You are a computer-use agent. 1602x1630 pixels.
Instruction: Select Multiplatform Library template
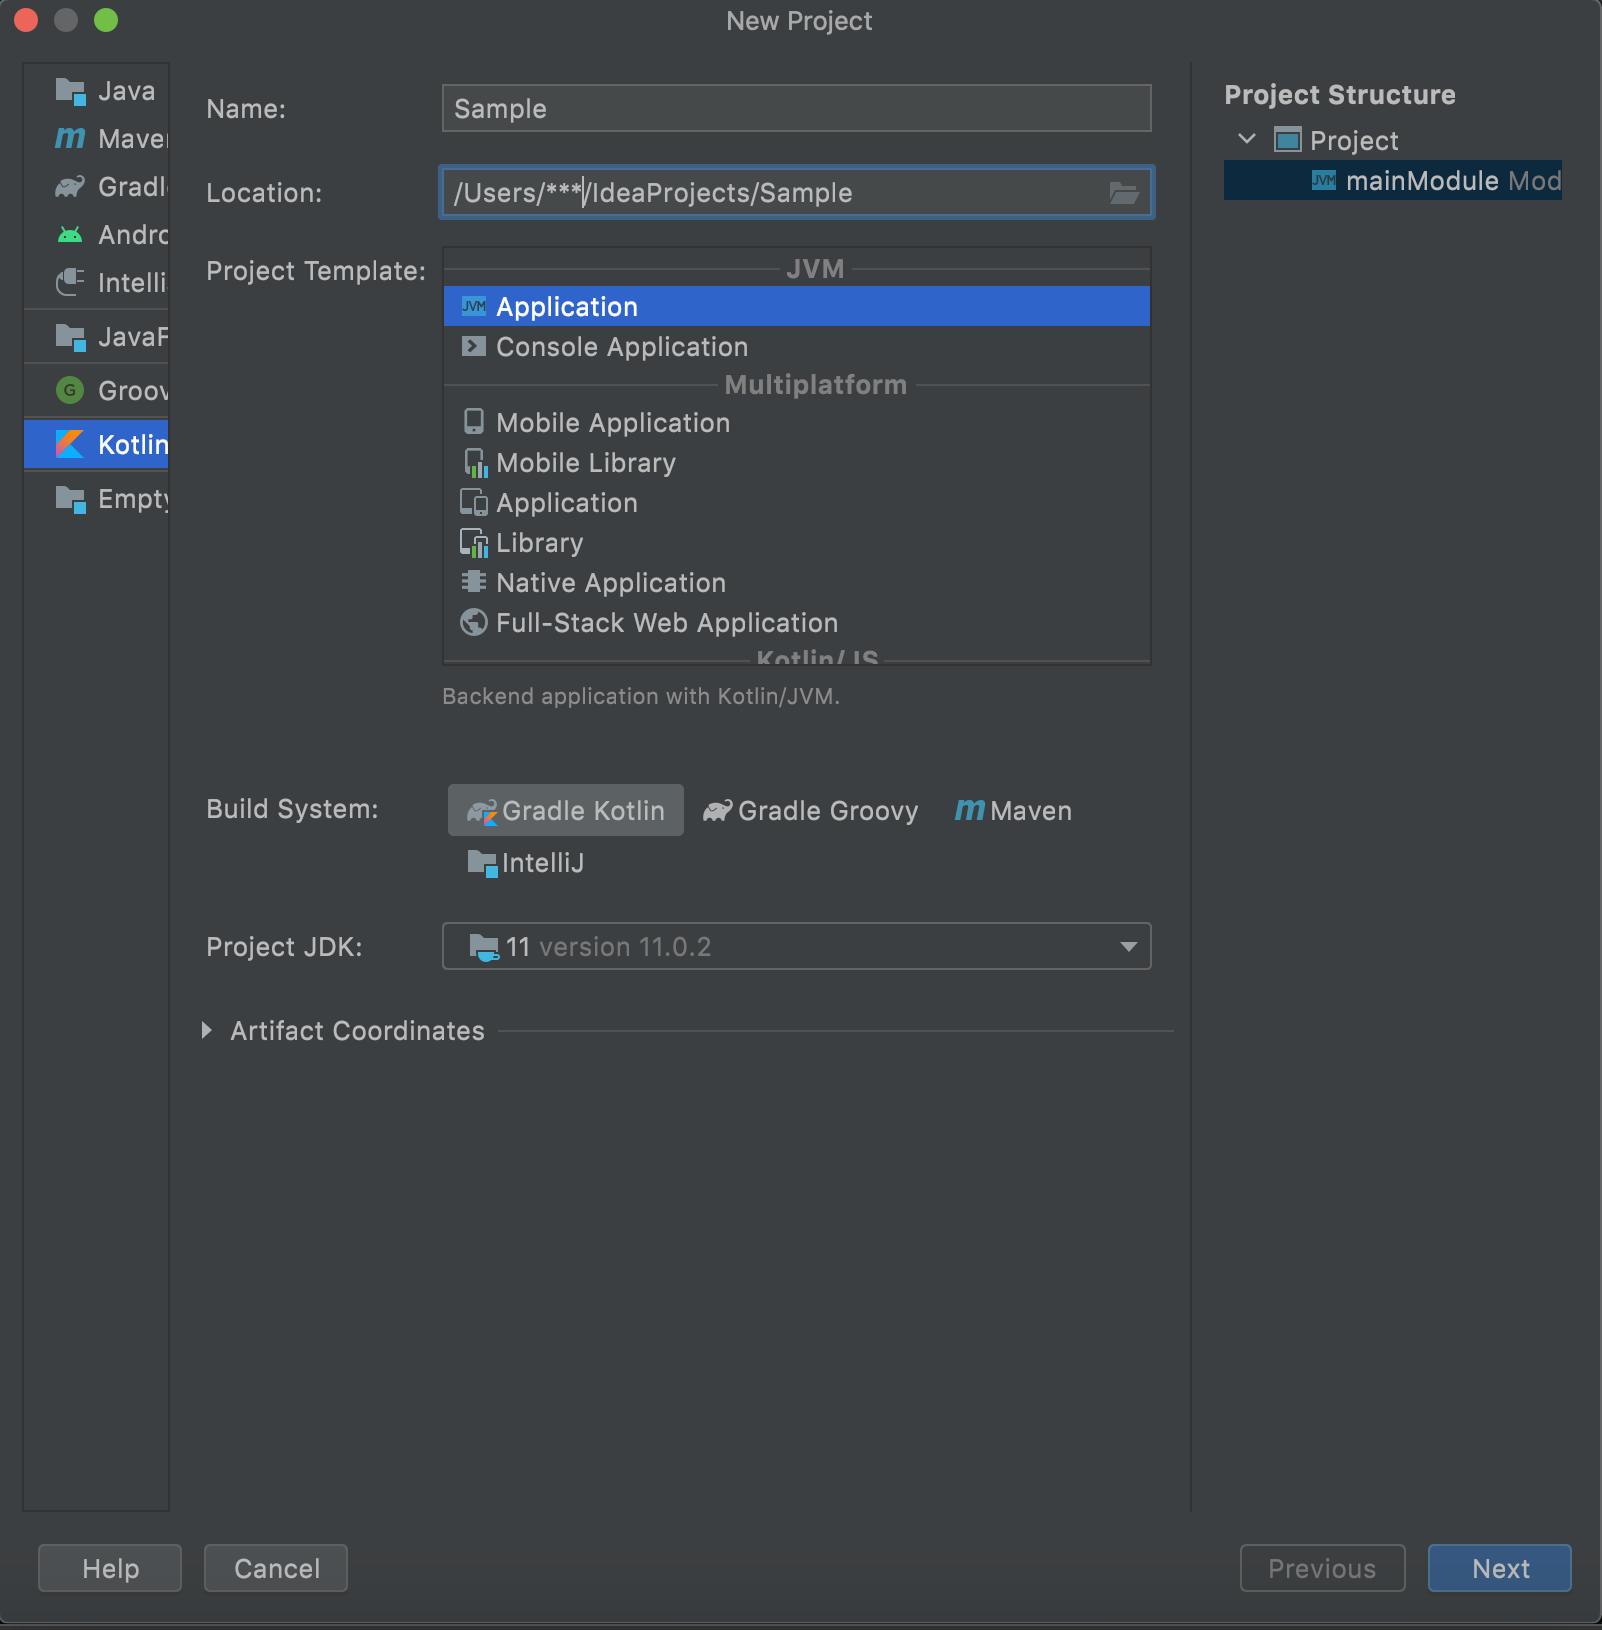click(796, 542)
